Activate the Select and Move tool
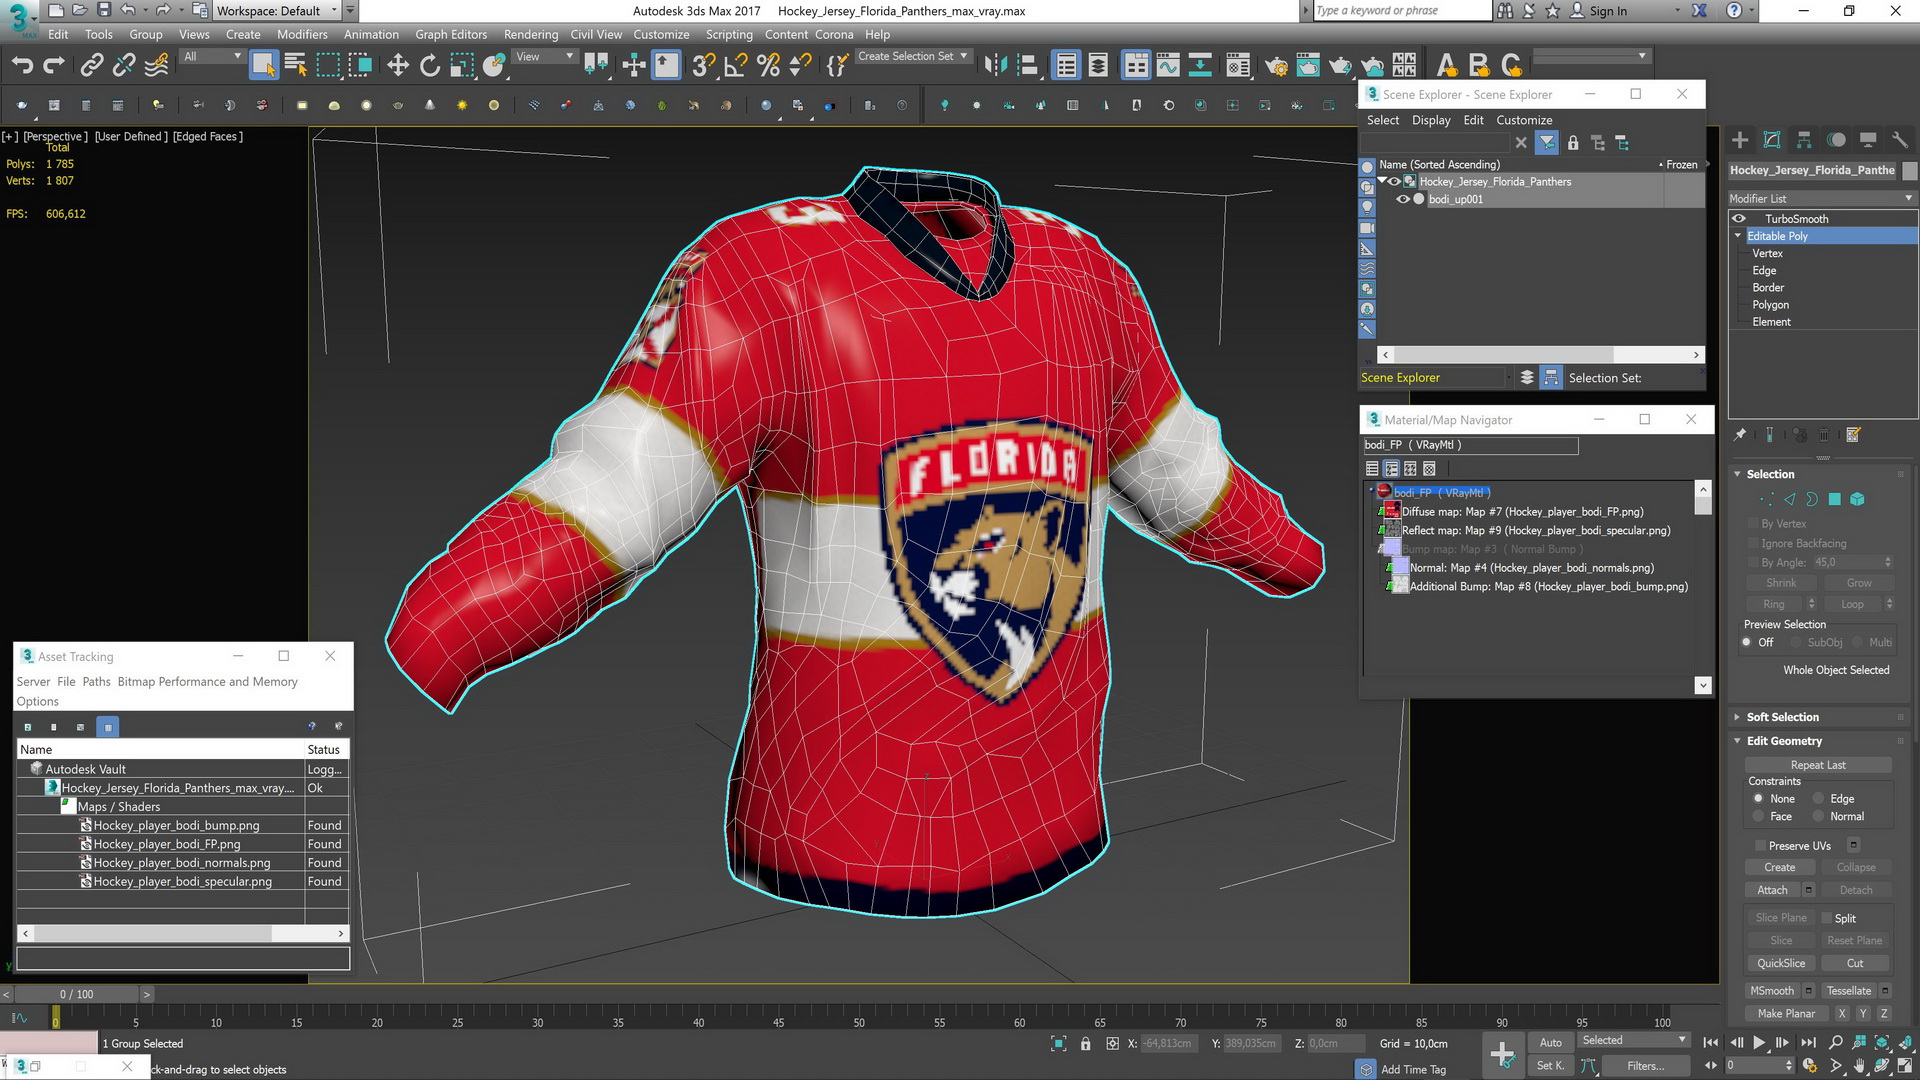1920x1080 pixels. tap(398, 66)
